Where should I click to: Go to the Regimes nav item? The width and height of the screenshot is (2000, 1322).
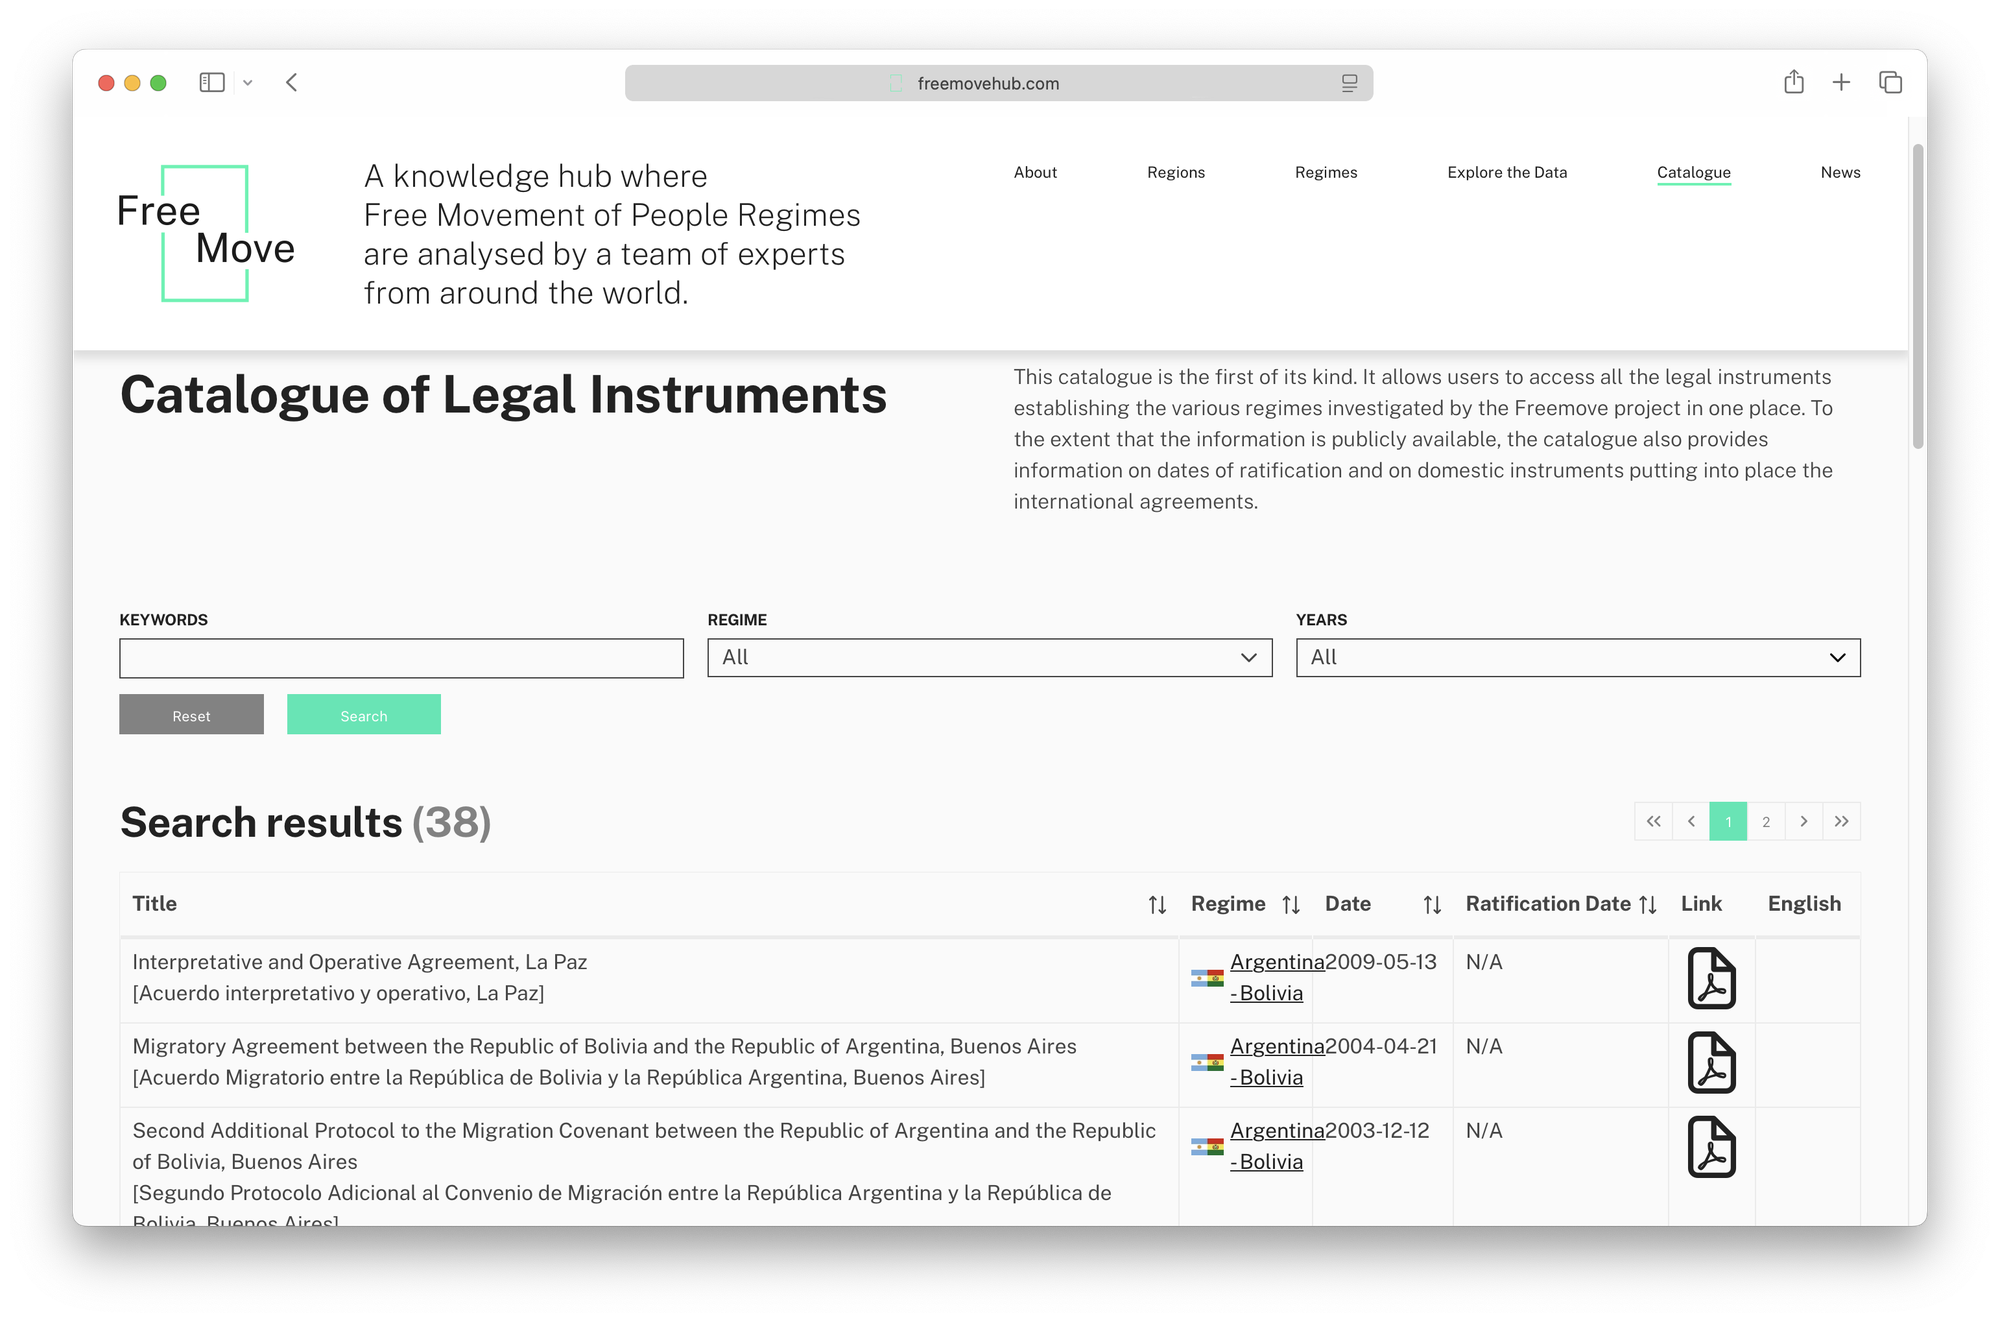pyautogui.click(x=1326, y=172)
